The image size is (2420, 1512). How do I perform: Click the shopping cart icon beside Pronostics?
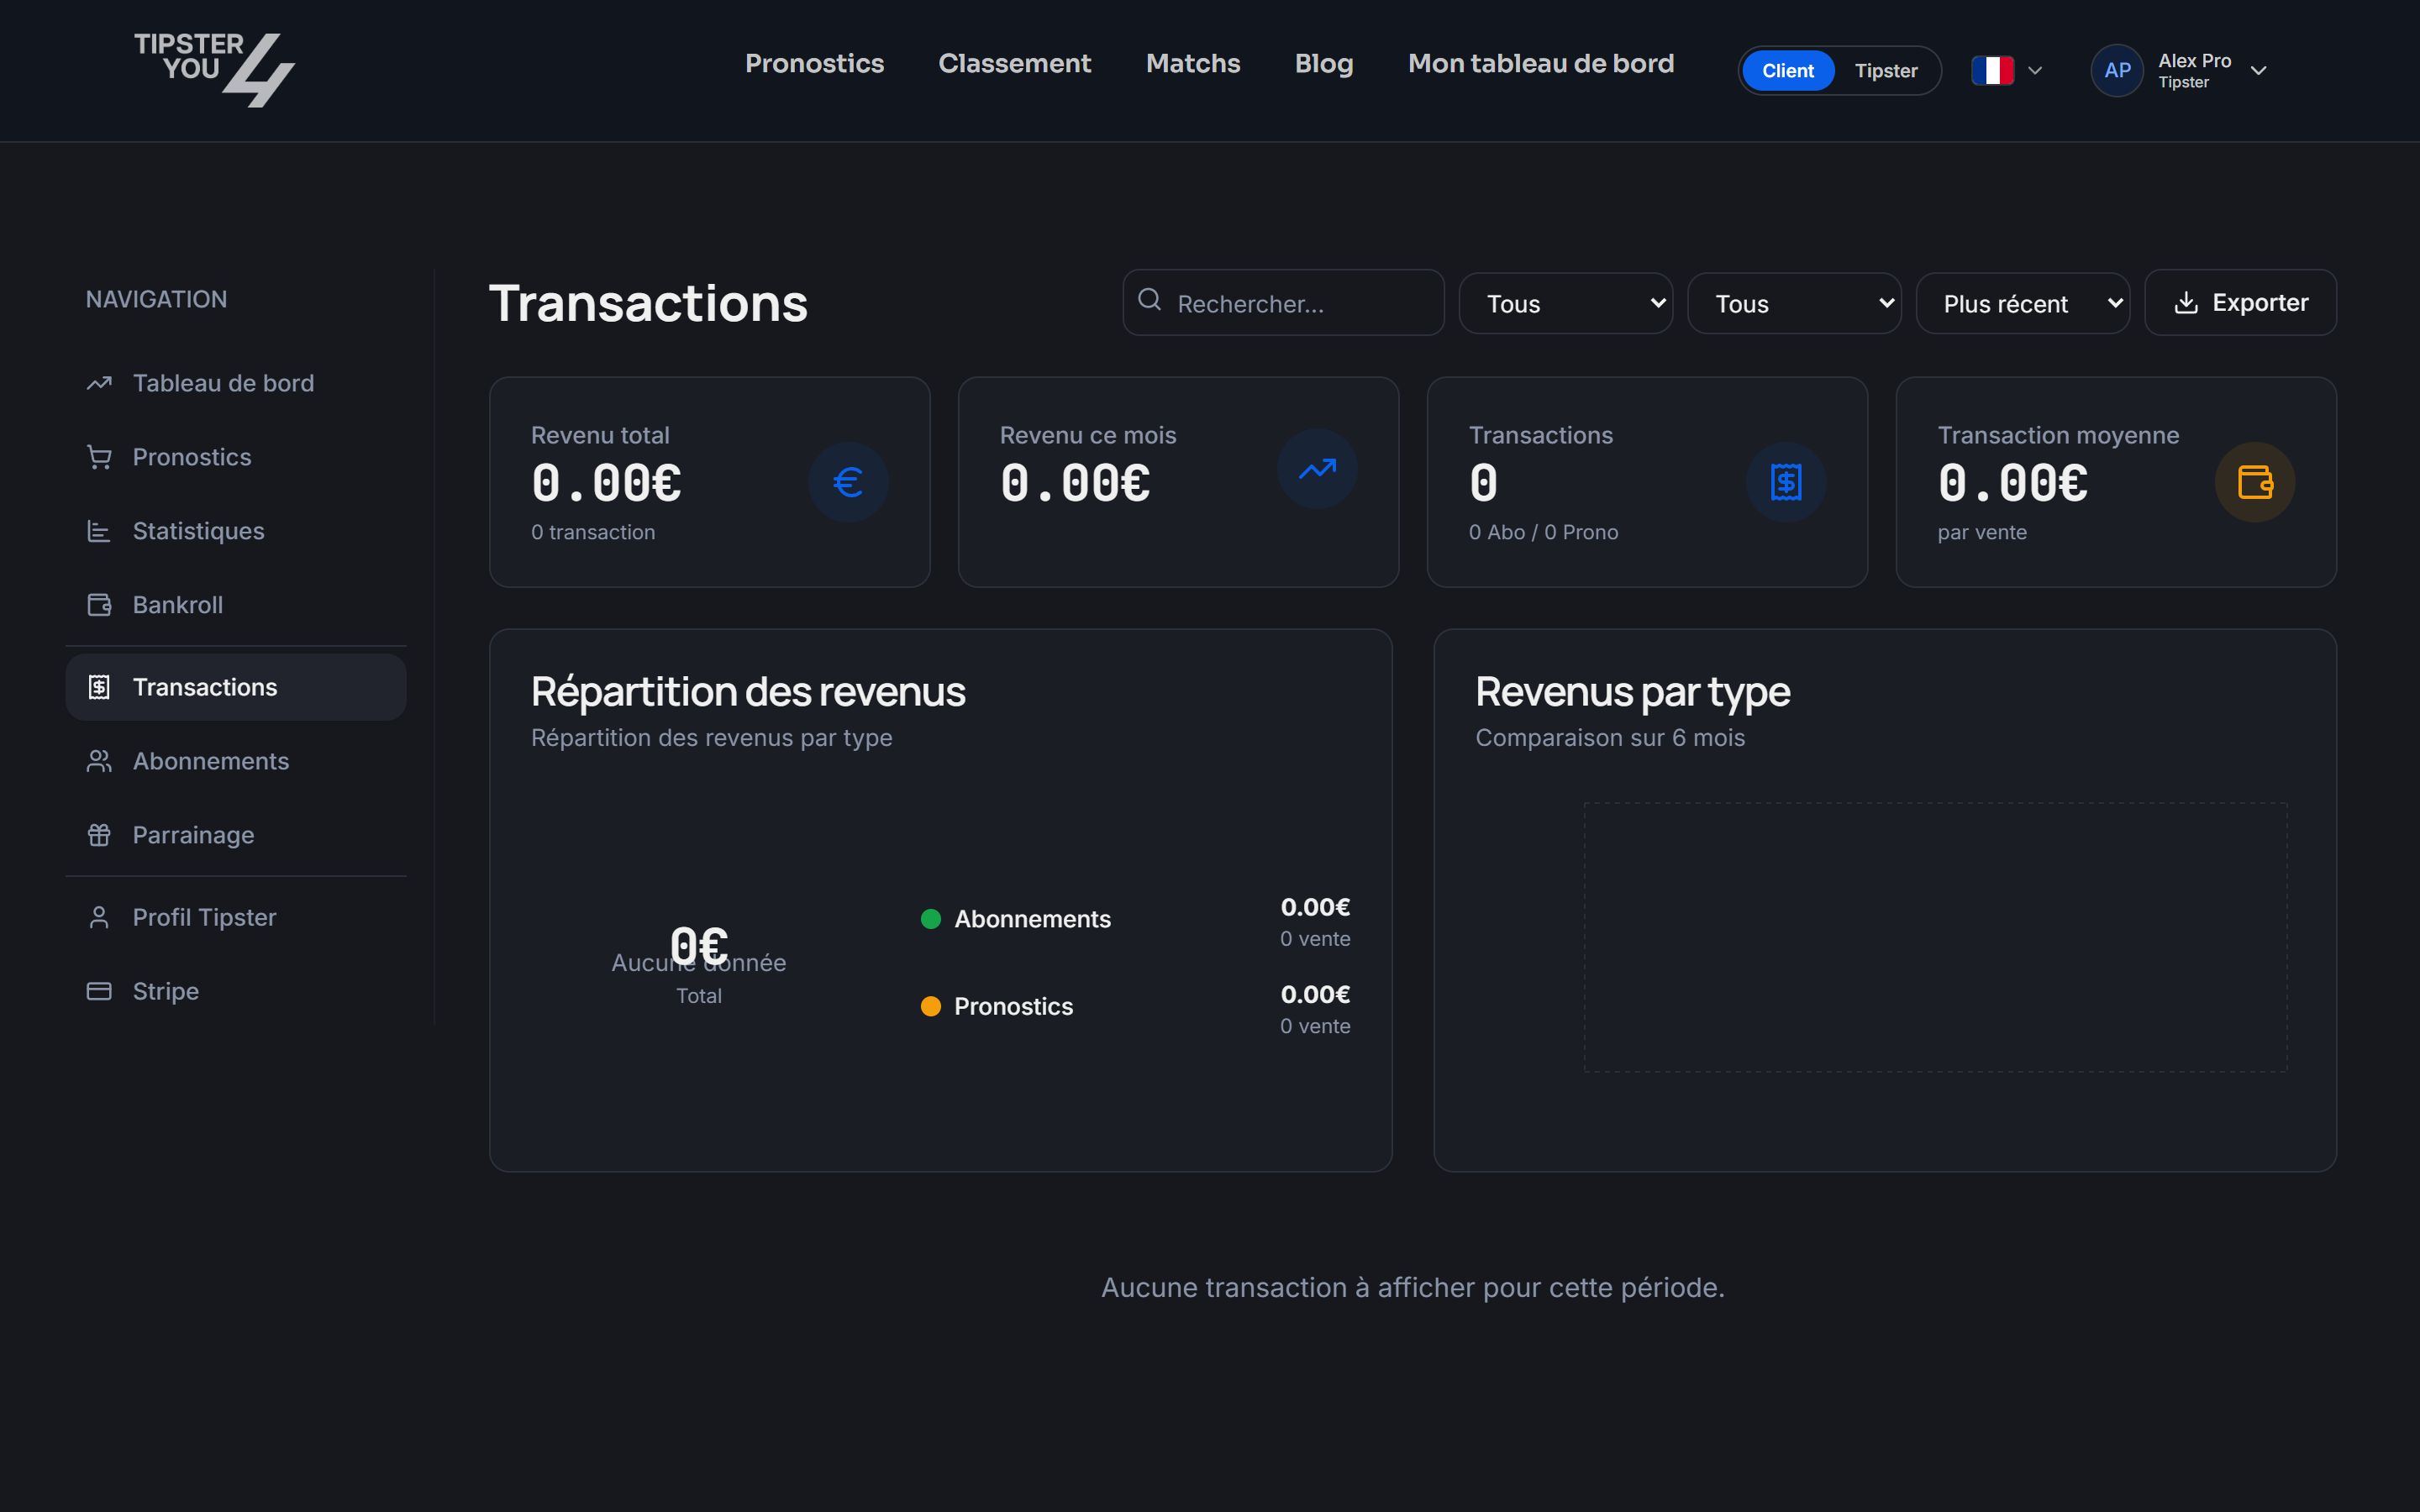(99, 457)
